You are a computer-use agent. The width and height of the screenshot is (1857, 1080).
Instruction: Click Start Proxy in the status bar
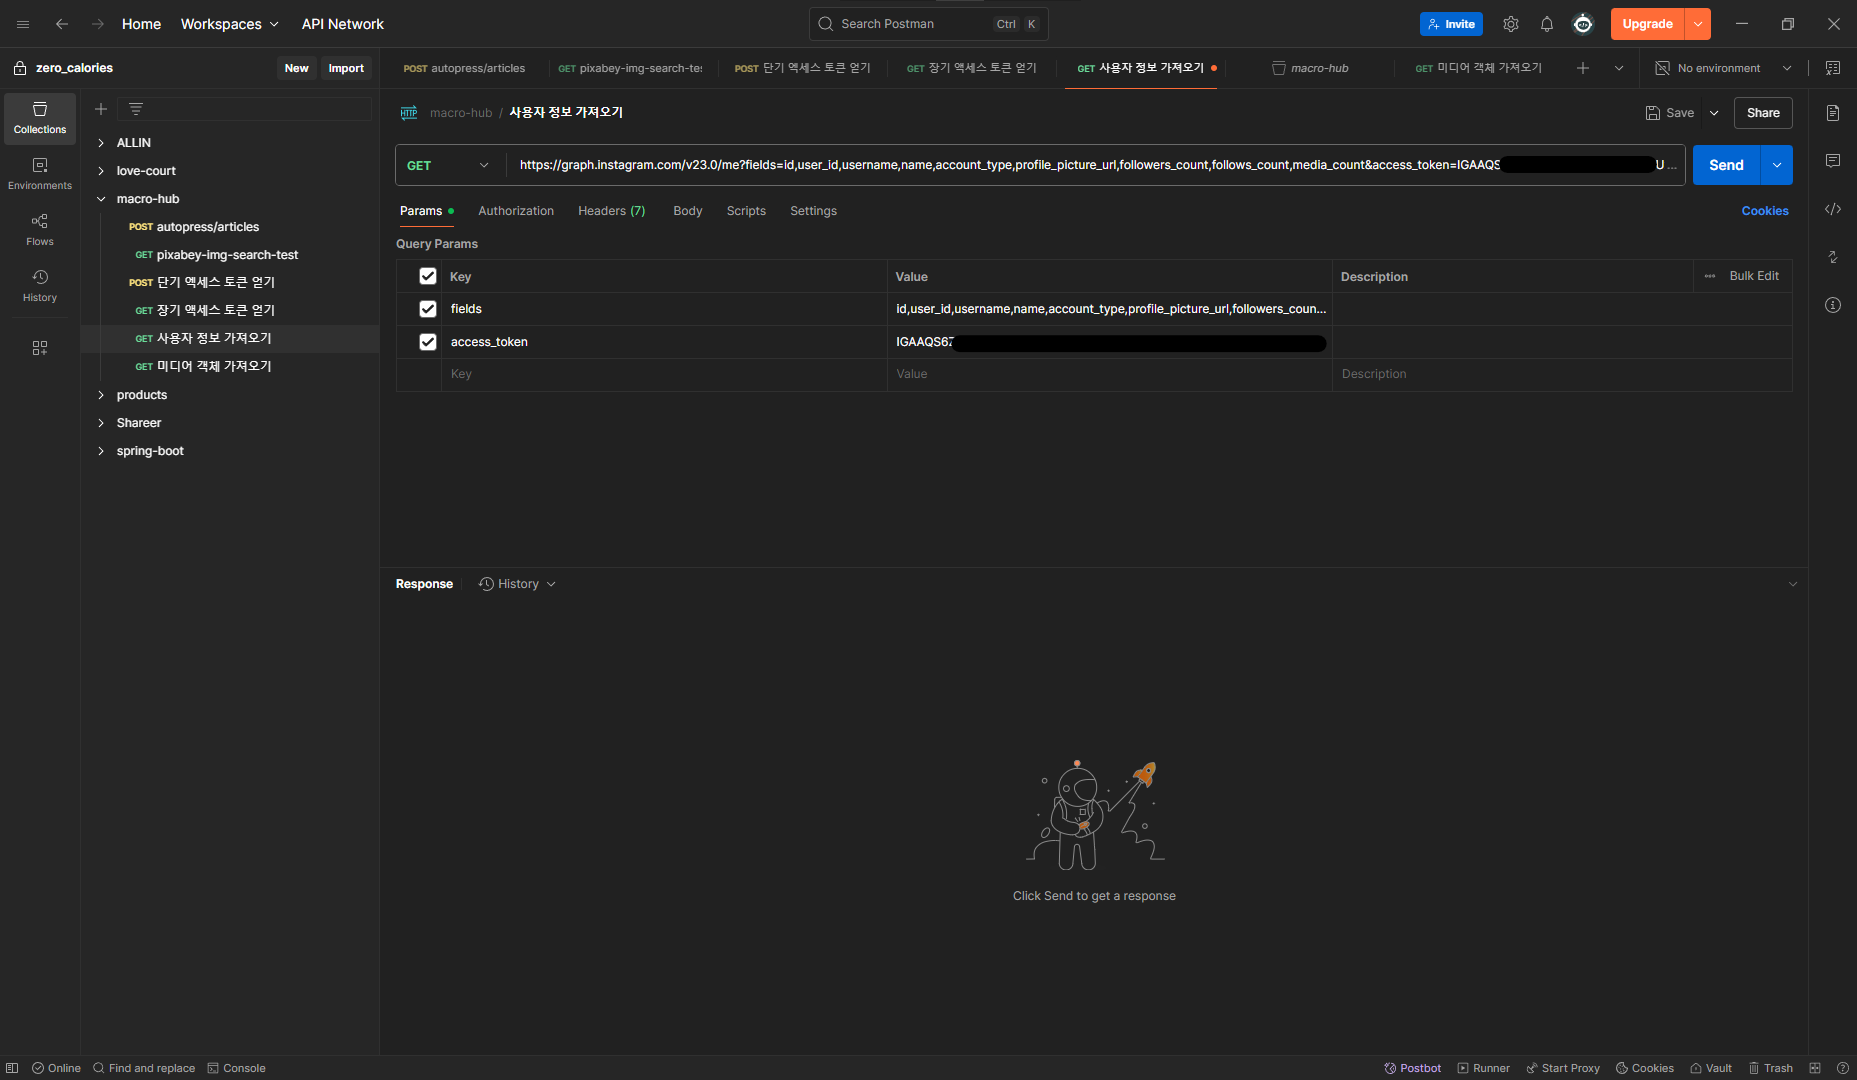[x=1563, y=1068]
